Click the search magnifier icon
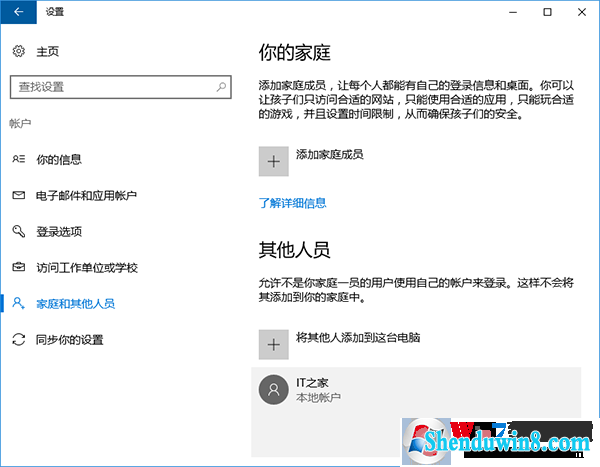 coord(221,87)
